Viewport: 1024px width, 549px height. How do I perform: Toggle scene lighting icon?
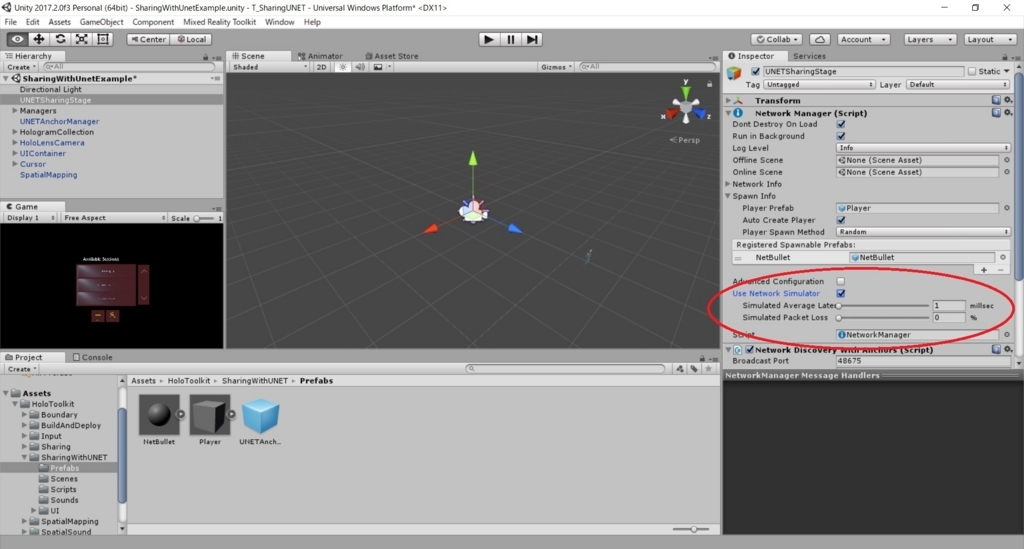coord(342,67)
